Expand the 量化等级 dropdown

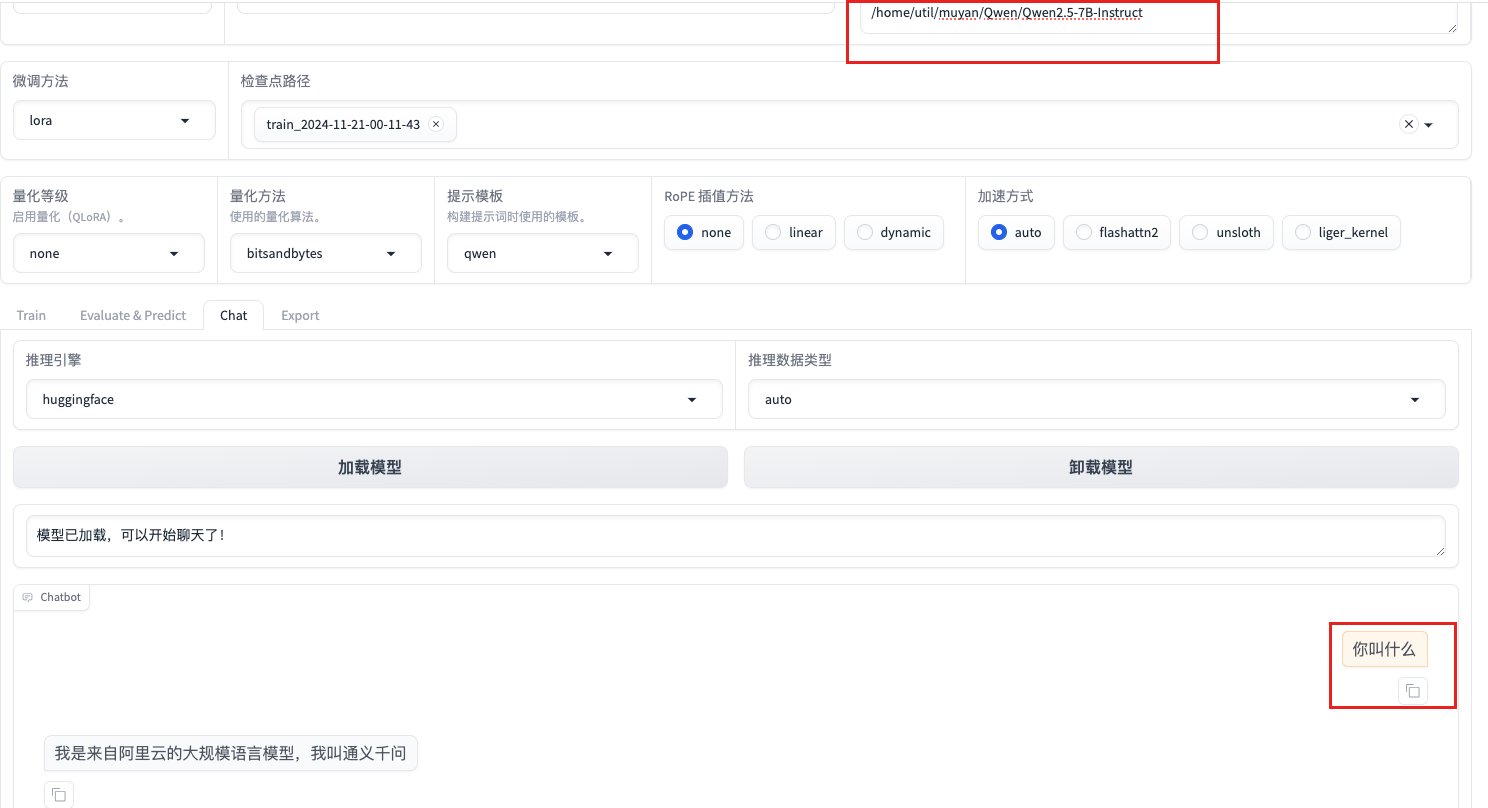click(108, 253)
